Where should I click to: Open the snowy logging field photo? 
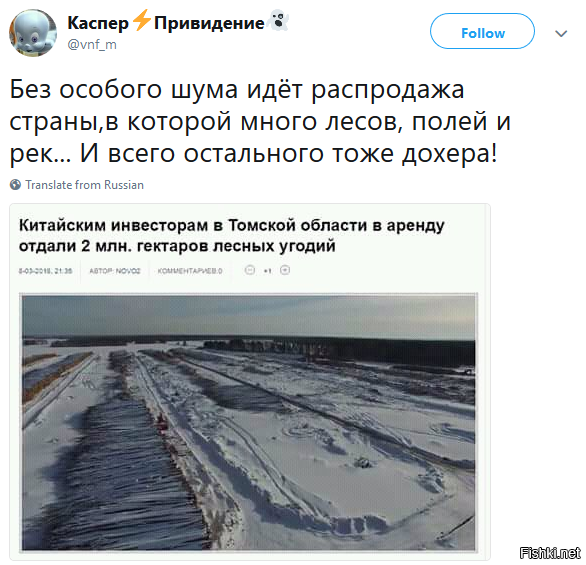[249, 422]
